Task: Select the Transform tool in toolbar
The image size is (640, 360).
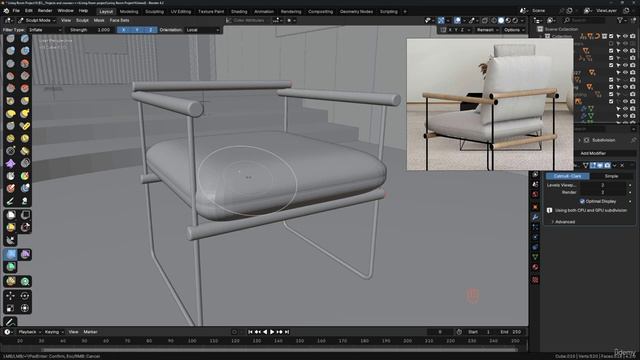Action: [x=25, y=308]
